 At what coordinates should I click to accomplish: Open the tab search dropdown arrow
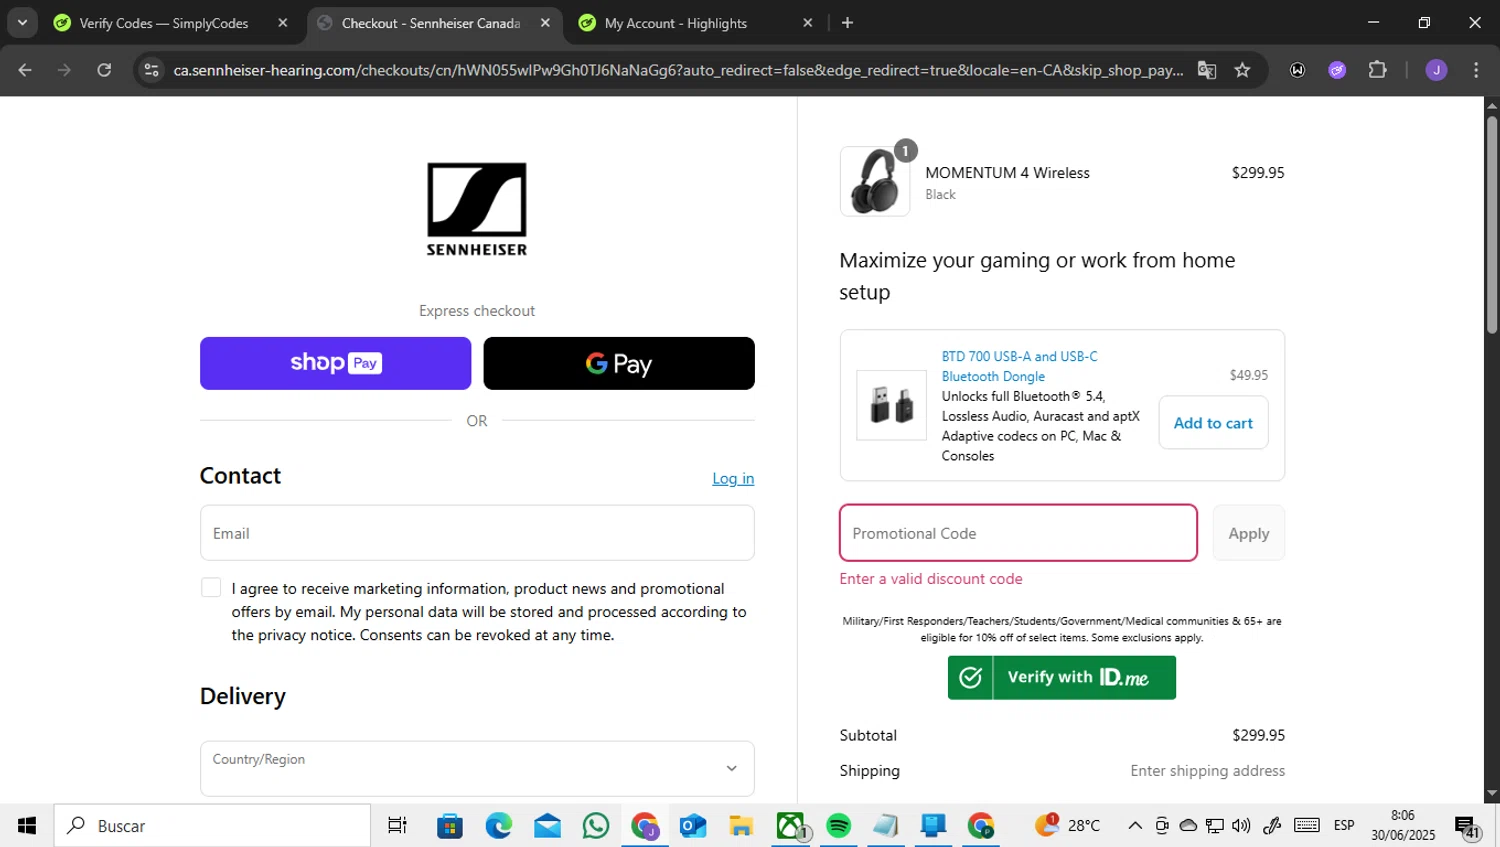pyautogui.click(x=22, y=23)
